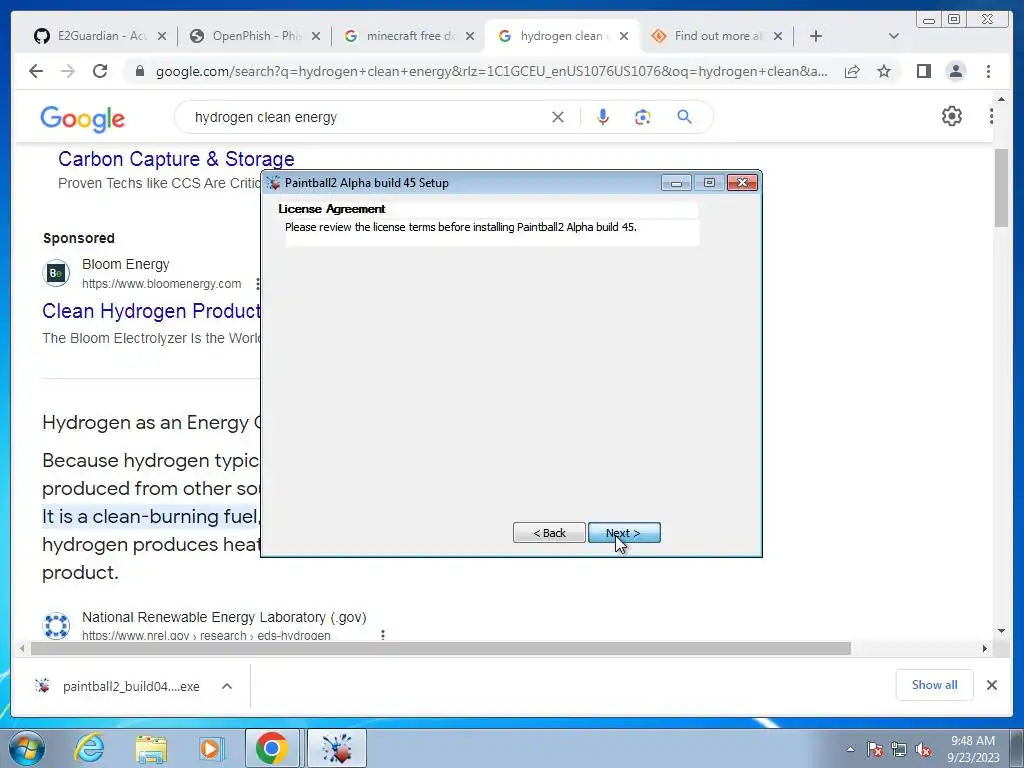
Task: Expand paintball2 download options chevron
Action: 227,686
